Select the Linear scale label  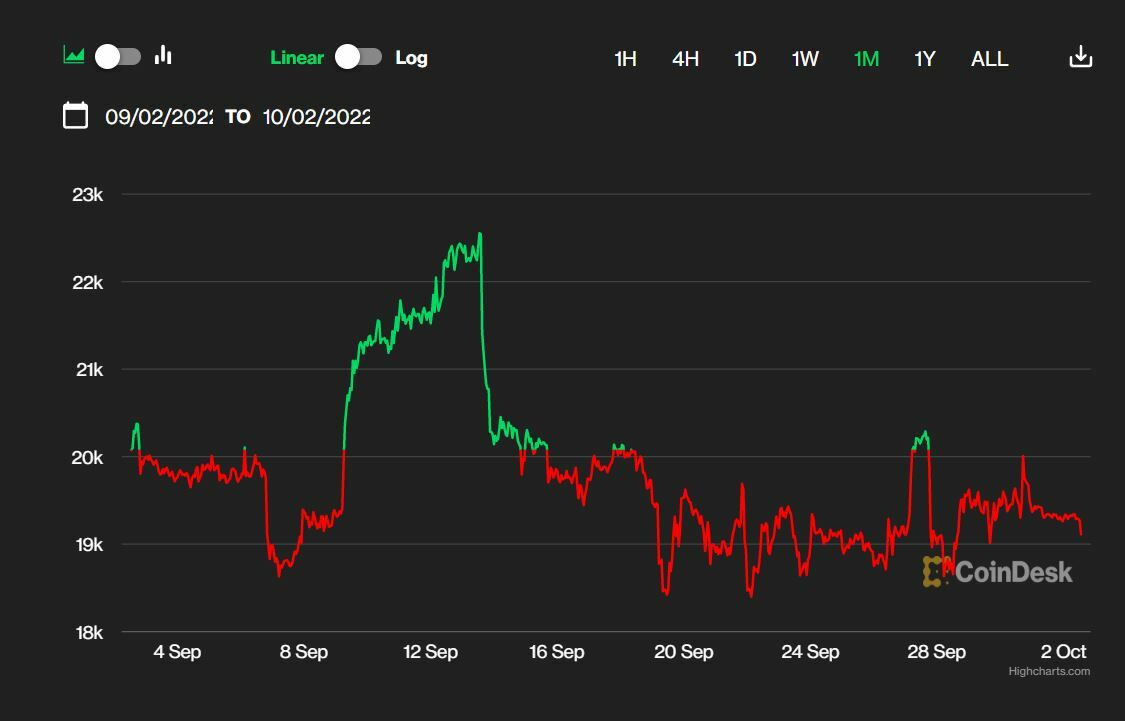pos(296,58)
